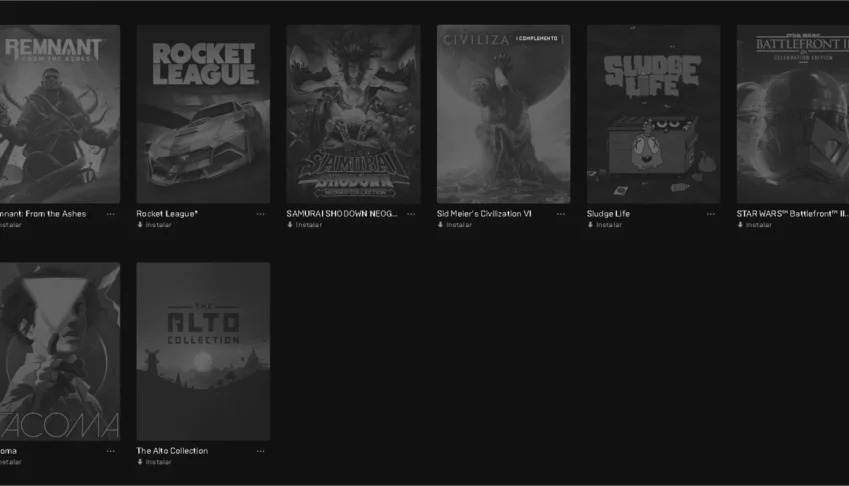The image size is (849, 486).
Task: Select the Rocket League cover art
Action: tap(203, 114)
